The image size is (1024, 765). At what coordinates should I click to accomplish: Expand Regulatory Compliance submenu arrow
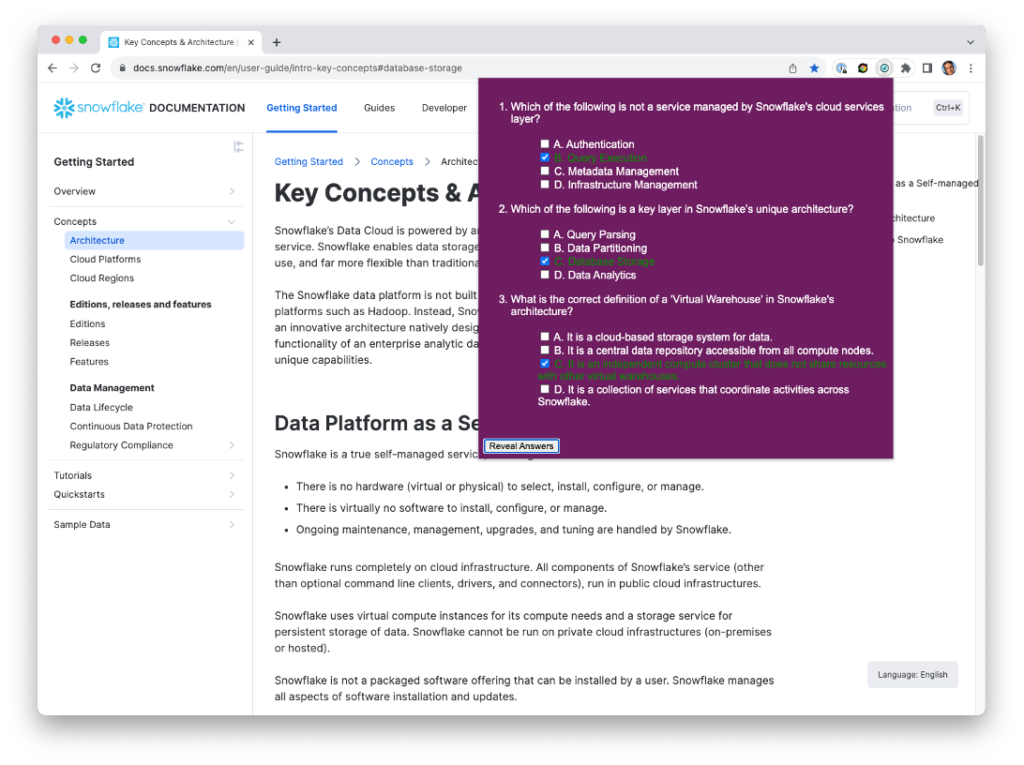[232, 445]
